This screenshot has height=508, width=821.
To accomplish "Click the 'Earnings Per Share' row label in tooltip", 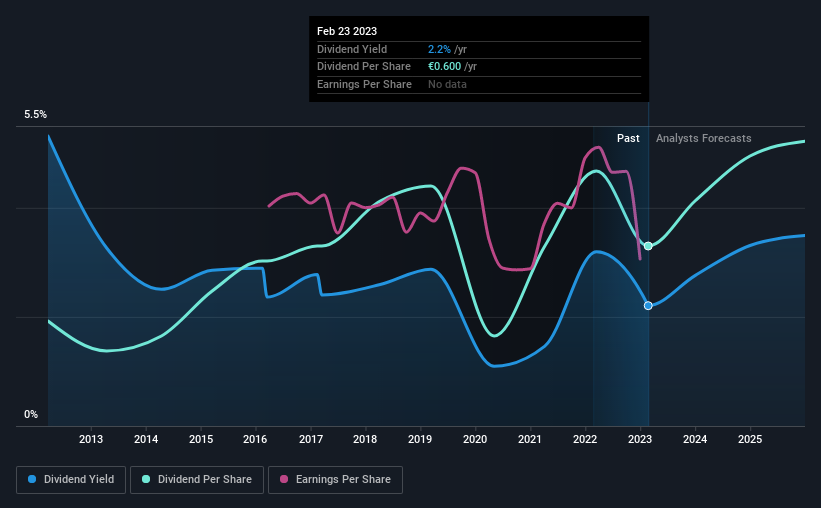I will tap(364, 84).
